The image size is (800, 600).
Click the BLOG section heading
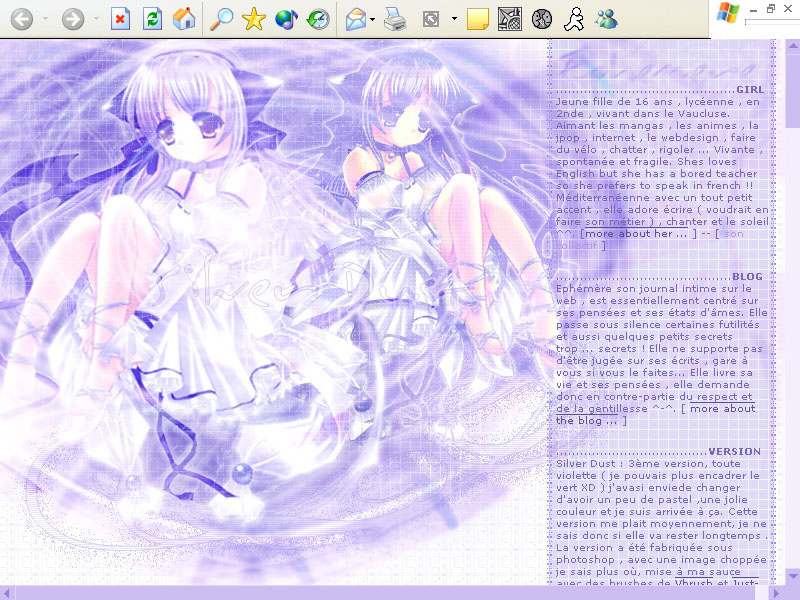tap(747, 277)
